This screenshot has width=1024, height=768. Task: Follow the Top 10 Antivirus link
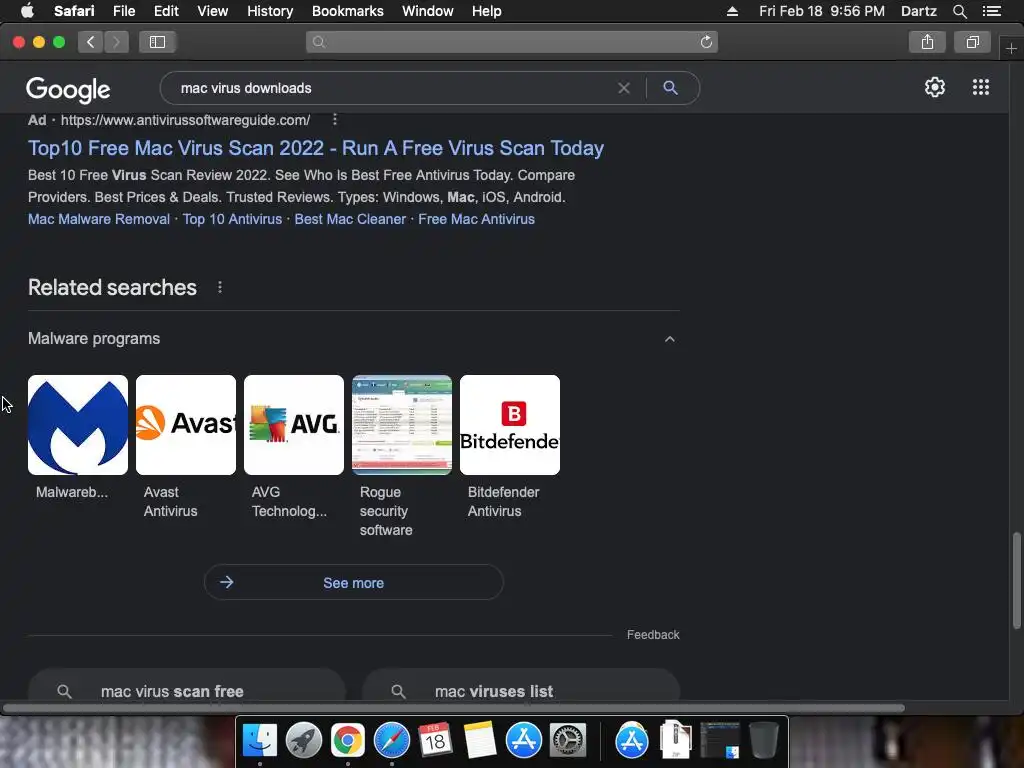click(x=232, y=219)
